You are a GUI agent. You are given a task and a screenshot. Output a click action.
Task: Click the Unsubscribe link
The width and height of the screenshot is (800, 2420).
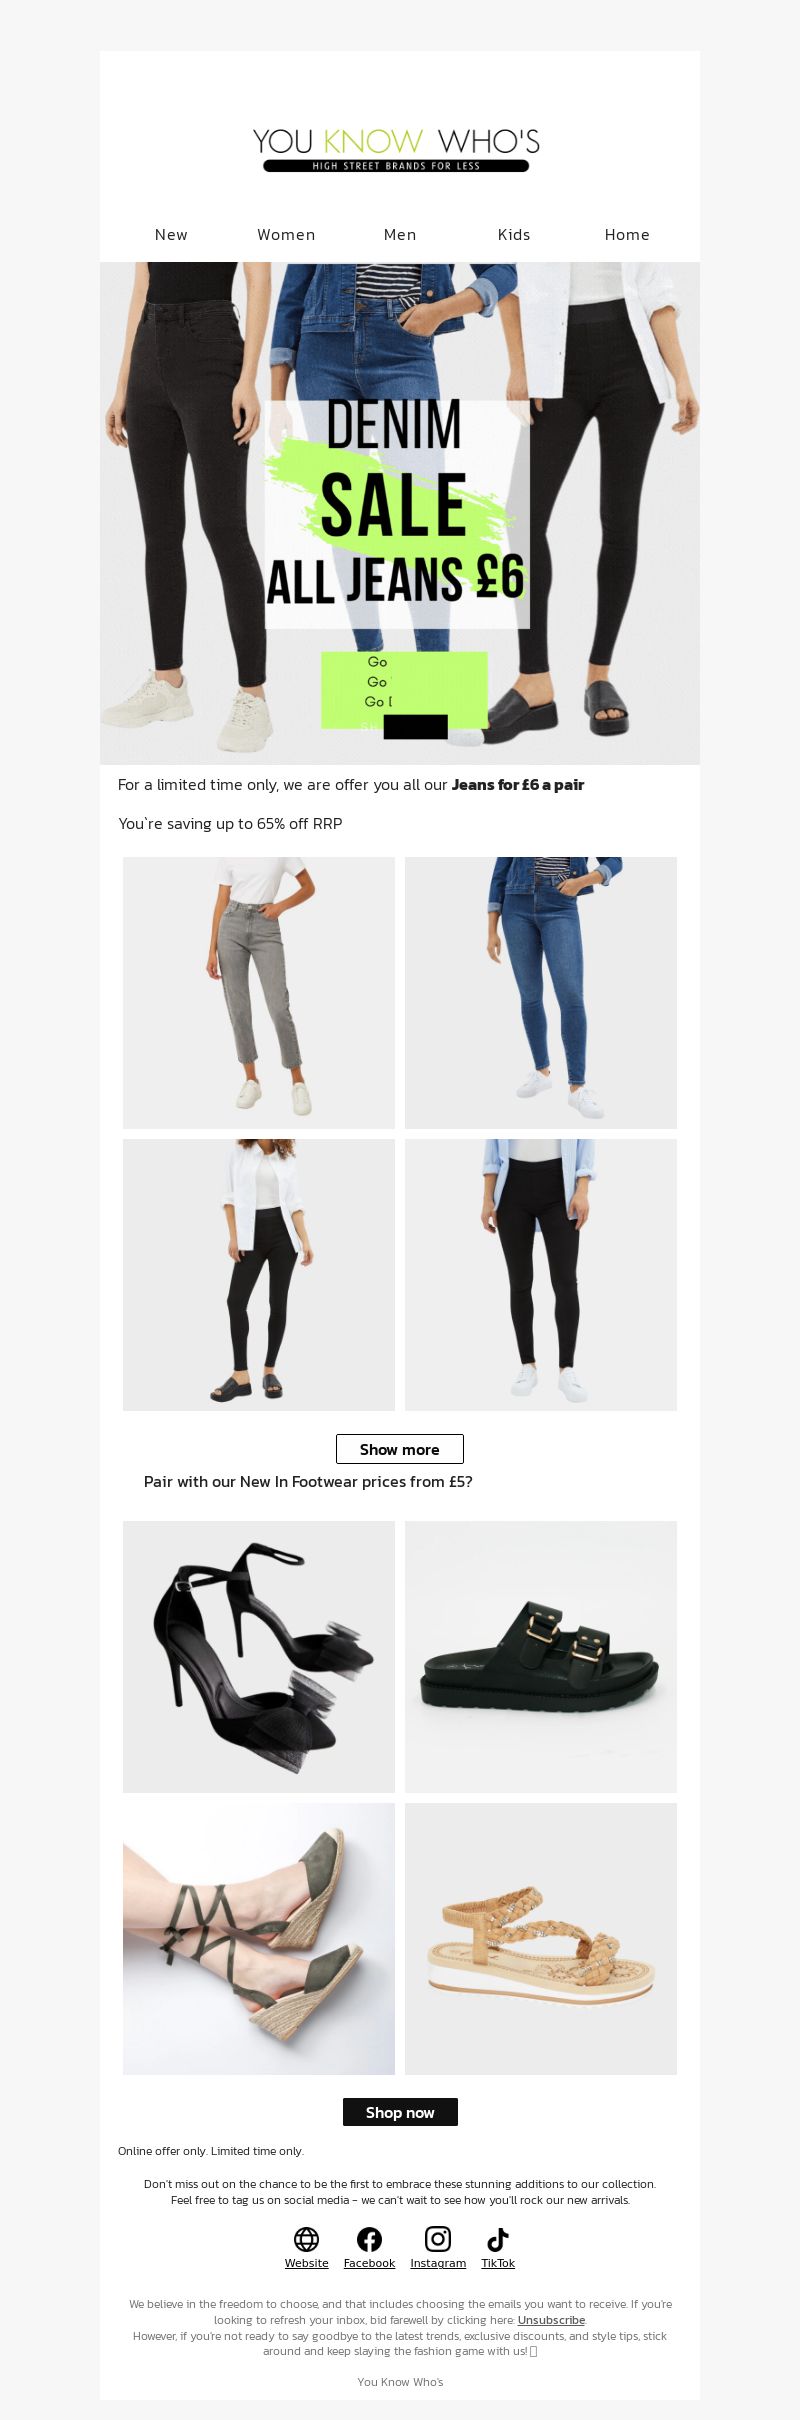pyautogui.click(x=551, y=2320)
